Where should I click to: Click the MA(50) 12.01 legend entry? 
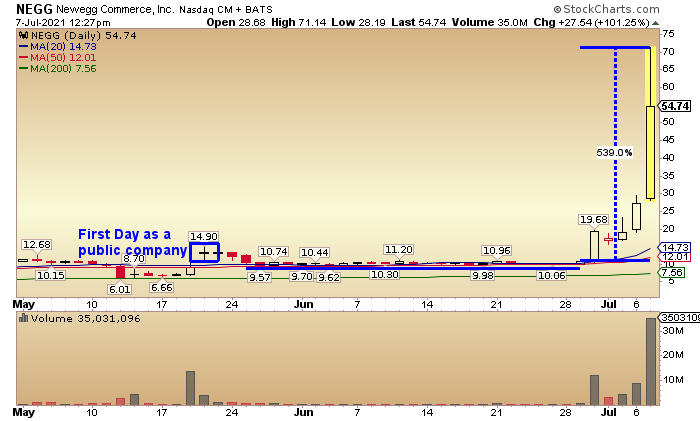[58, 58]
